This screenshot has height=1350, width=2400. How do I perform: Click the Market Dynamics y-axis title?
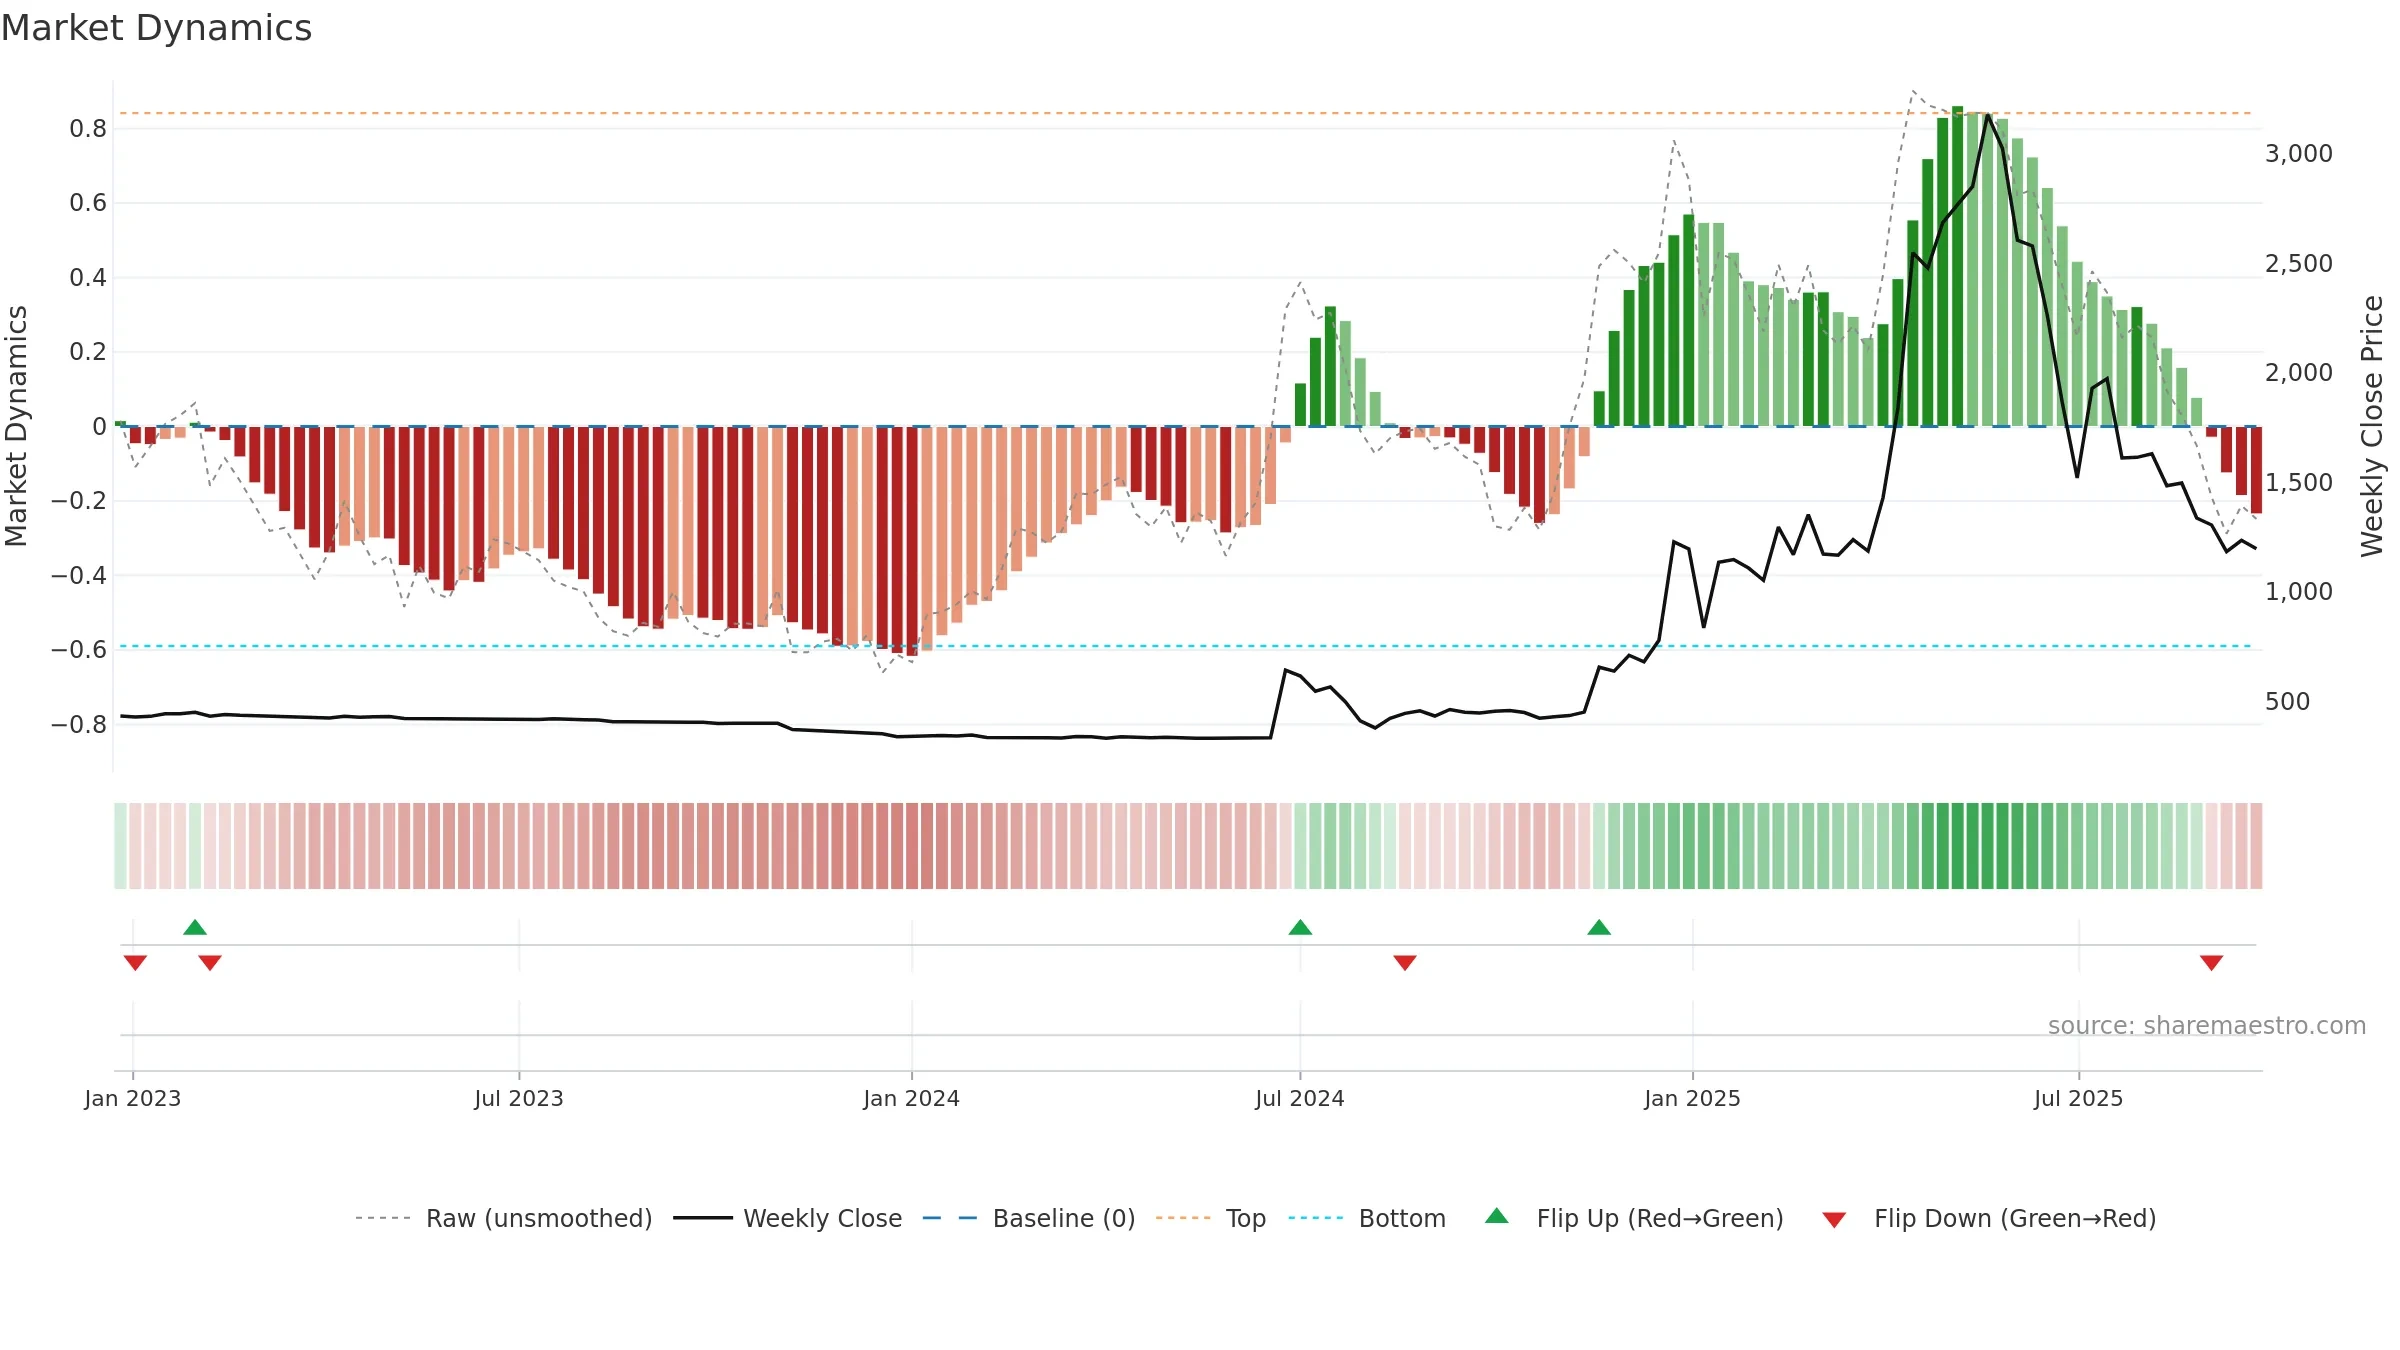pos(16,426)
